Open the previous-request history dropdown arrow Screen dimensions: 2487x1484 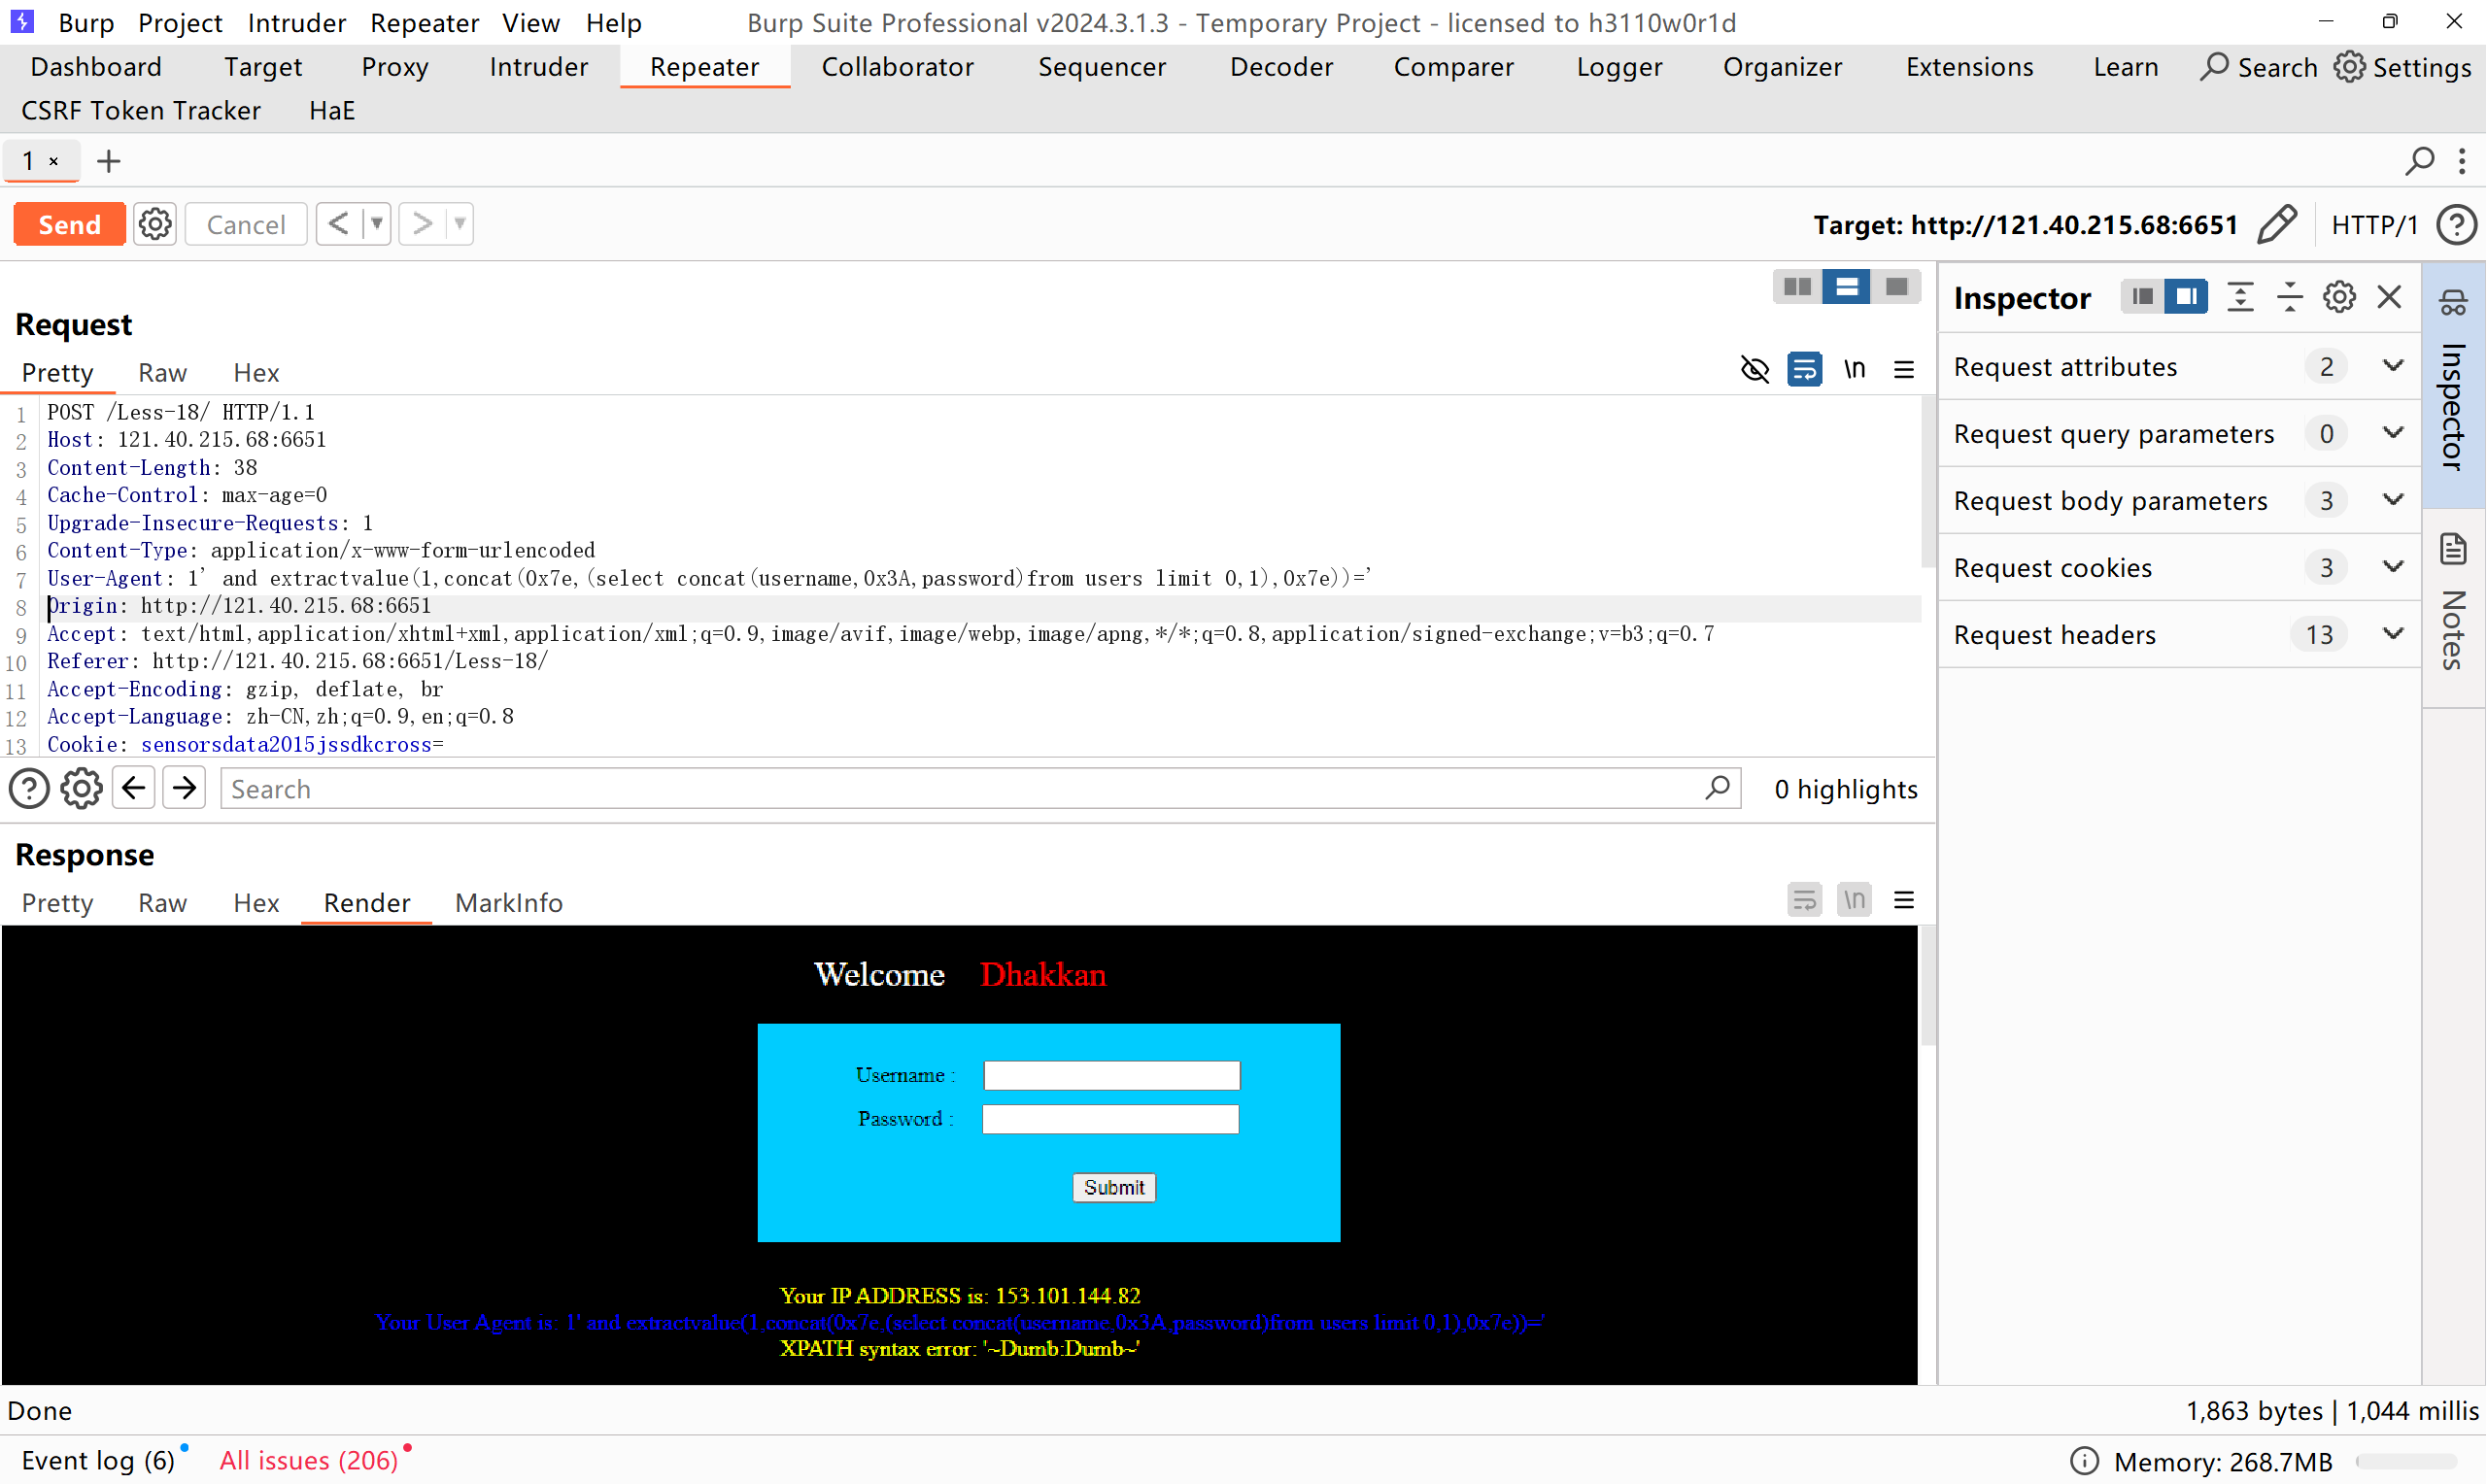point(377,223)
